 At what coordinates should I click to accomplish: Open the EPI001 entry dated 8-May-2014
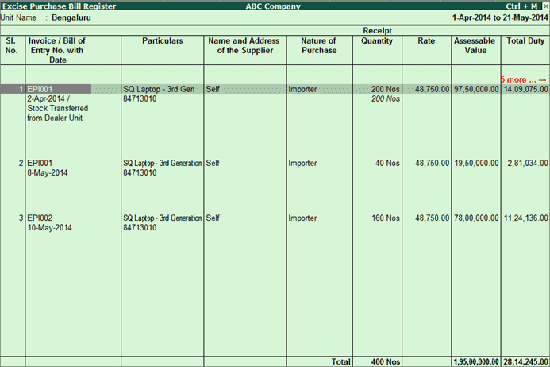(40, 163)
